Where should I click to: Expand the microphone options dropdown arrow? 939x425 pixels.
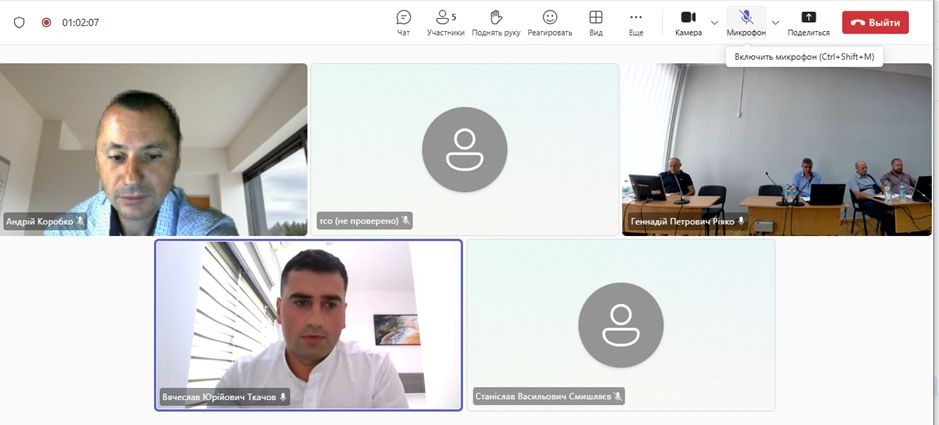pos(775,22)
